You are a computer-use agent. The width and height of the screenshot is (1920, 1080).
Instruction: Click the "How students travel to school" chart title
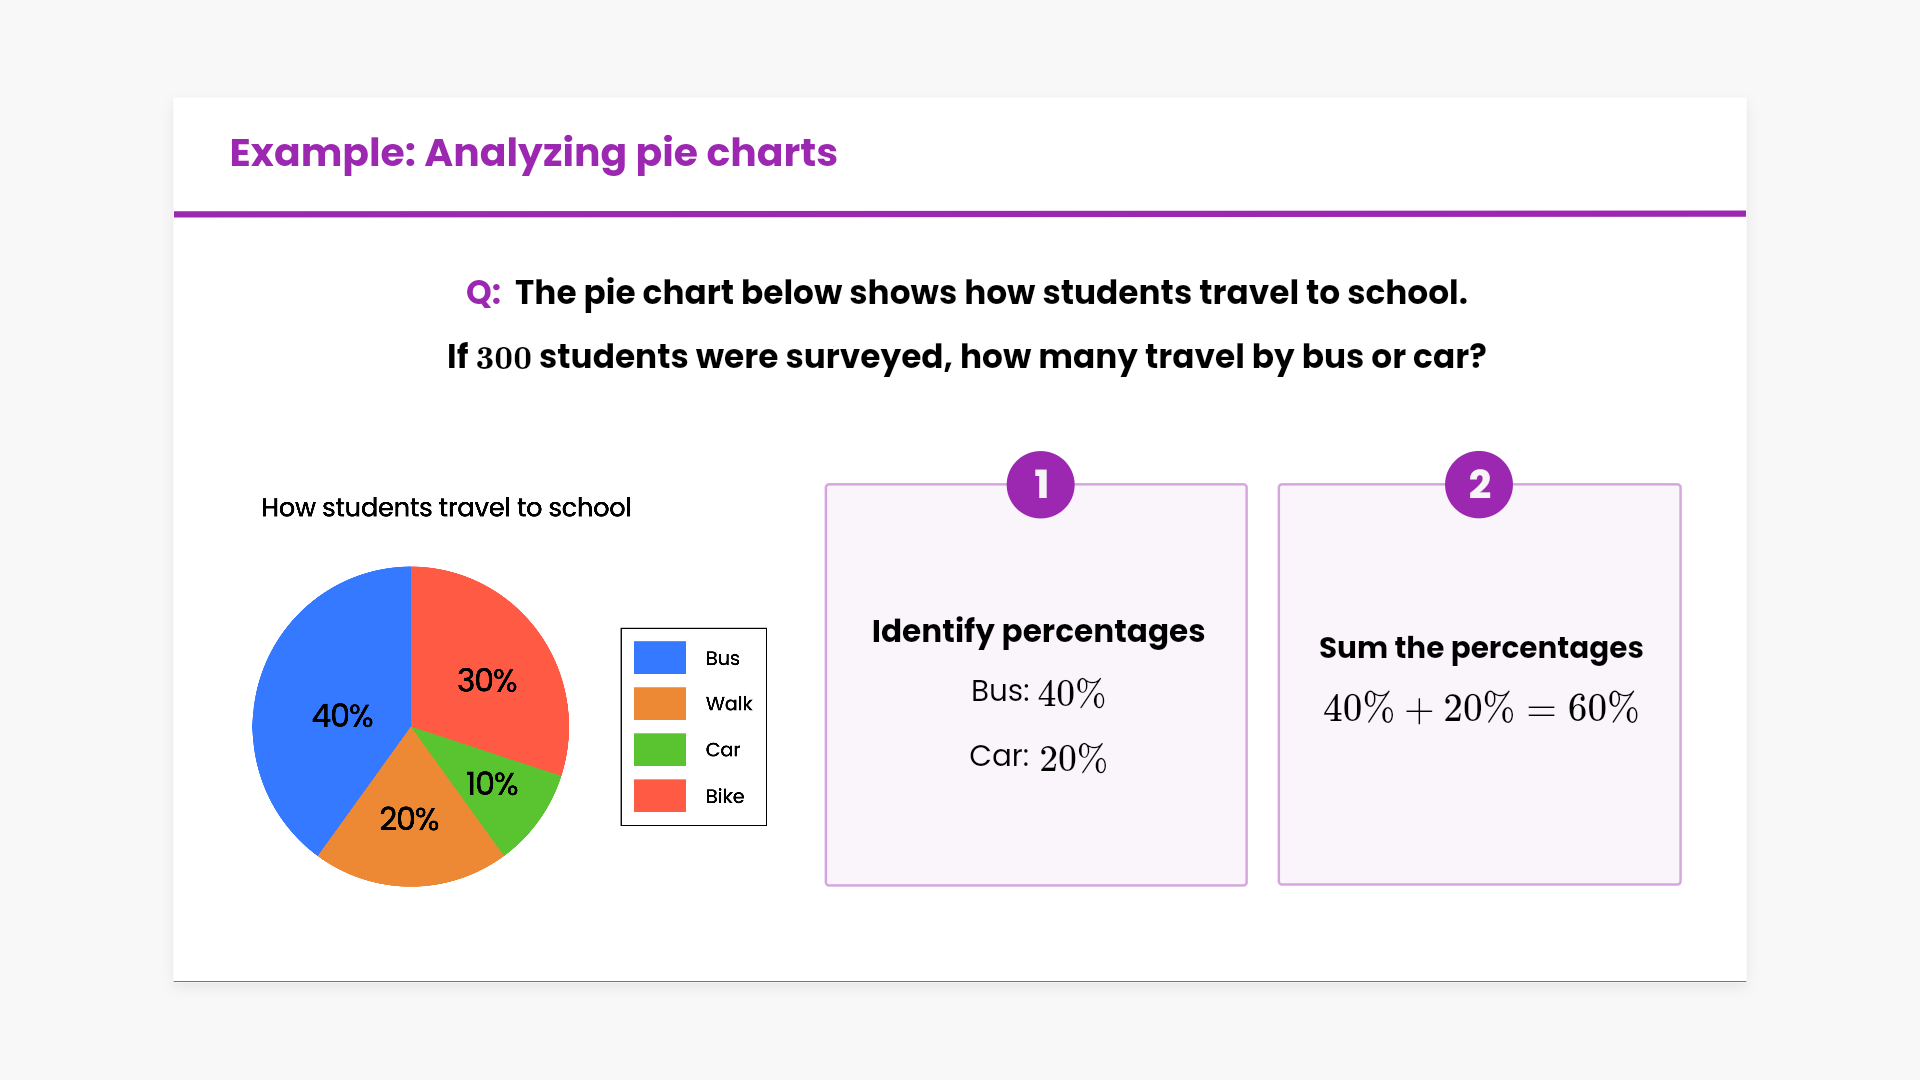point(446,508)
